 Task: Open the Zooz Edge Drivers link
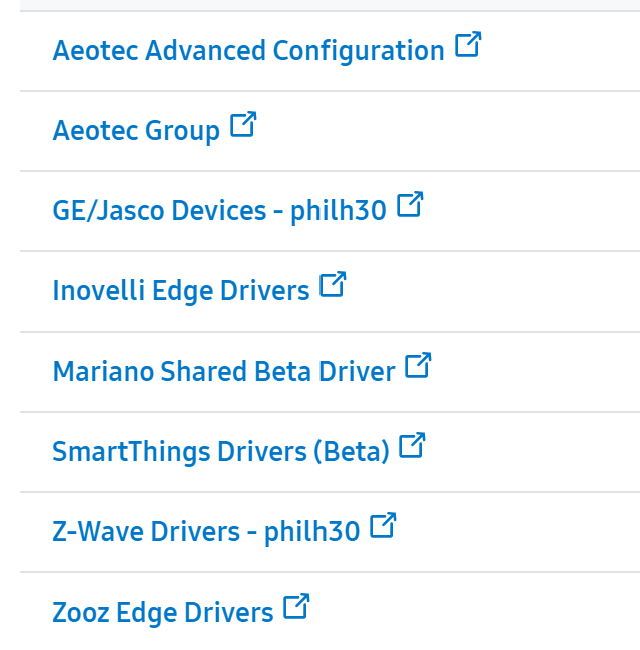click(162, 611)
